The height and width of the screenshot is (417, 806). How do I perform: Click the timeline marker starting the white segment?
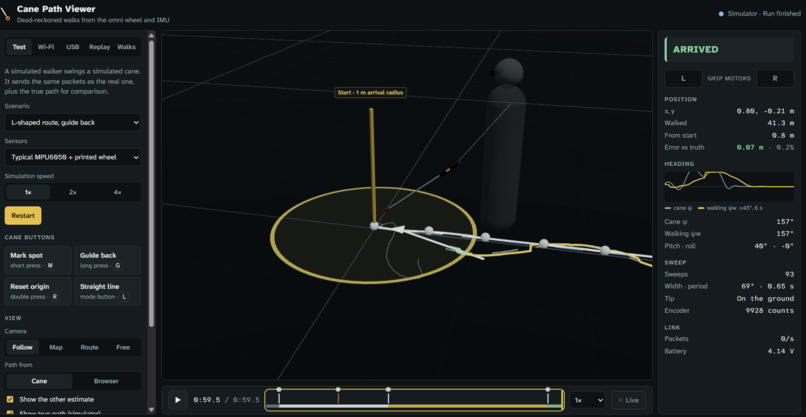[x=279, y=396]
